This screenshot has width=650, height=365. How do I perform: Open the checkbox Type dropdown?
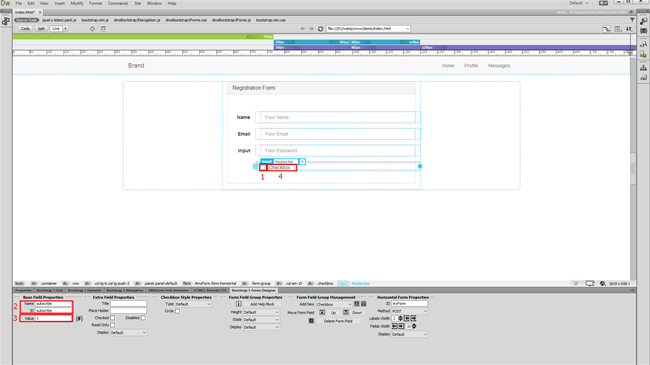pos(194,304)
